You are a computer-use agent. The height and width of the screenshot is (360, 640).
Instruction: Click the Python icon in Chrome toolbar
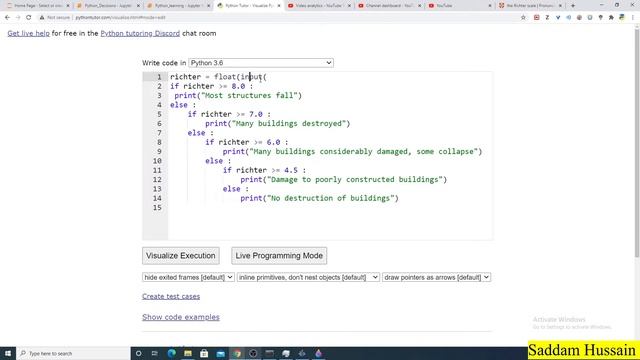pos(622,18)
